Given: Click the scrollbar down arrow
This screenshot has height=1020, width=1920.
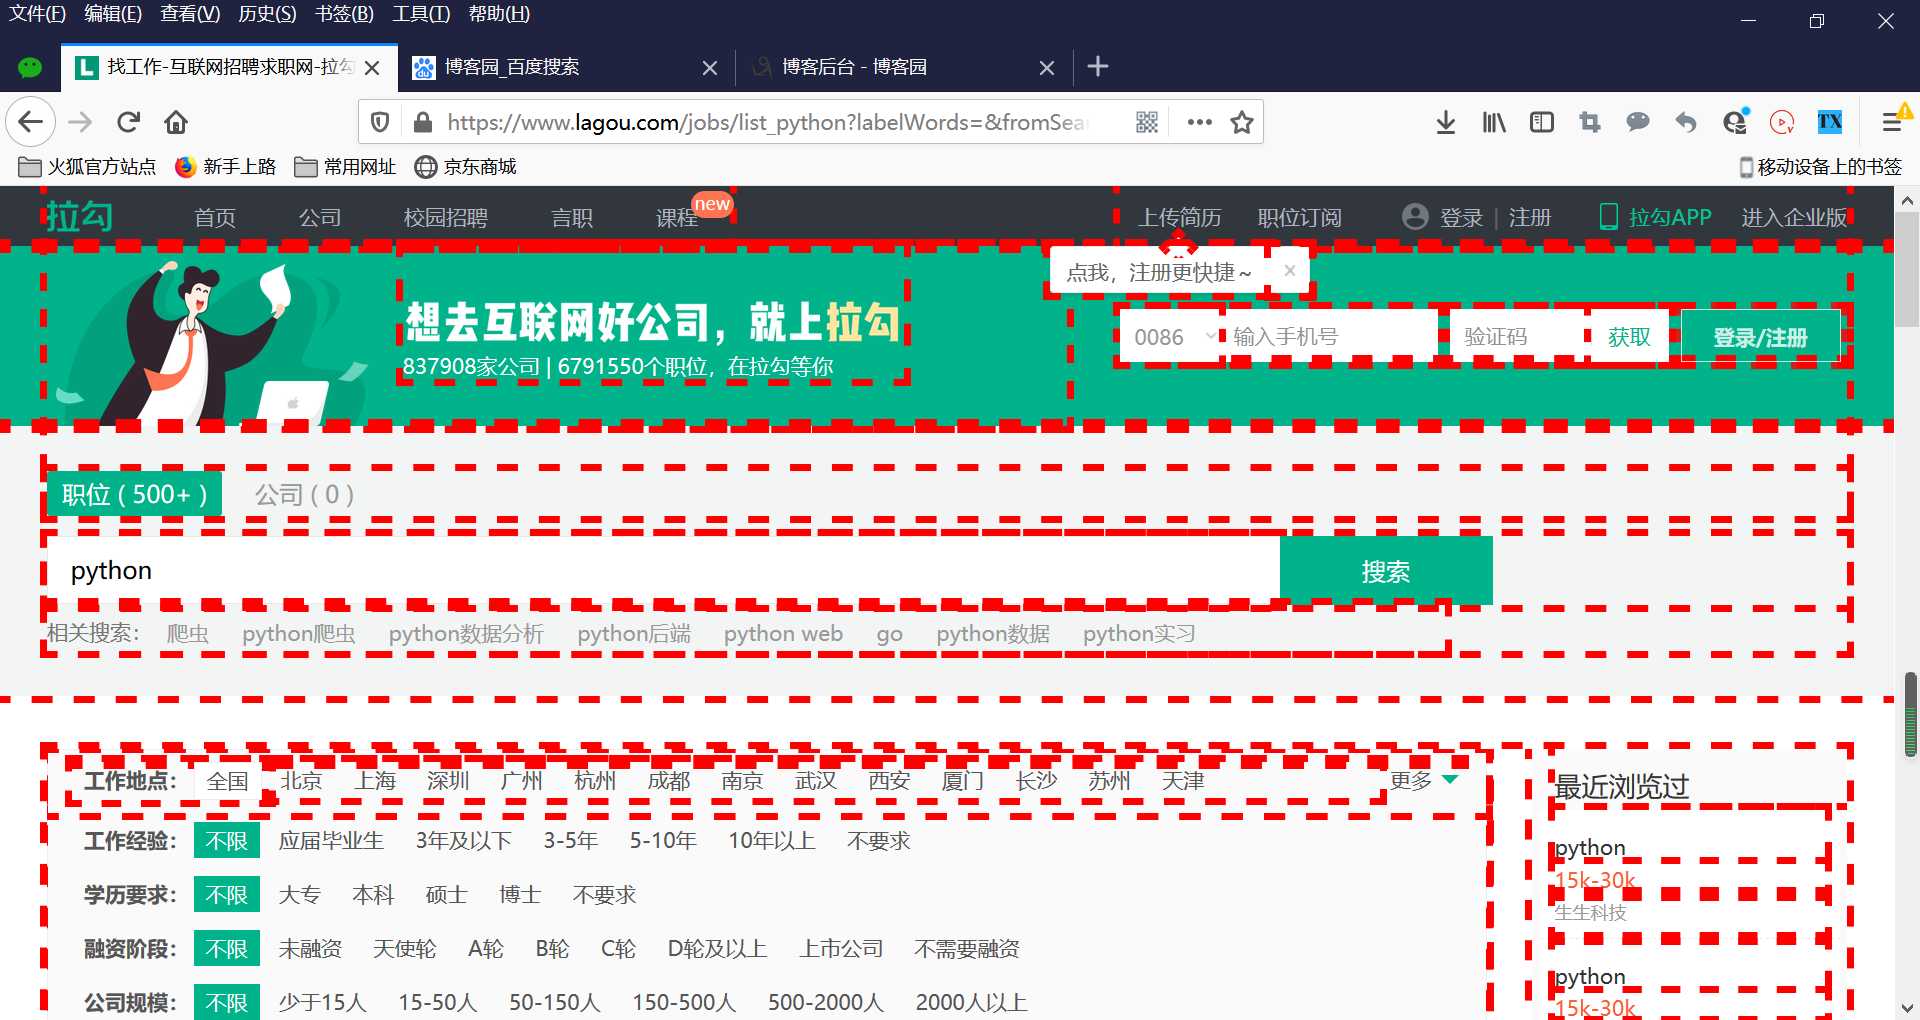Looking at the screenshot, I should point(1907,1007).
